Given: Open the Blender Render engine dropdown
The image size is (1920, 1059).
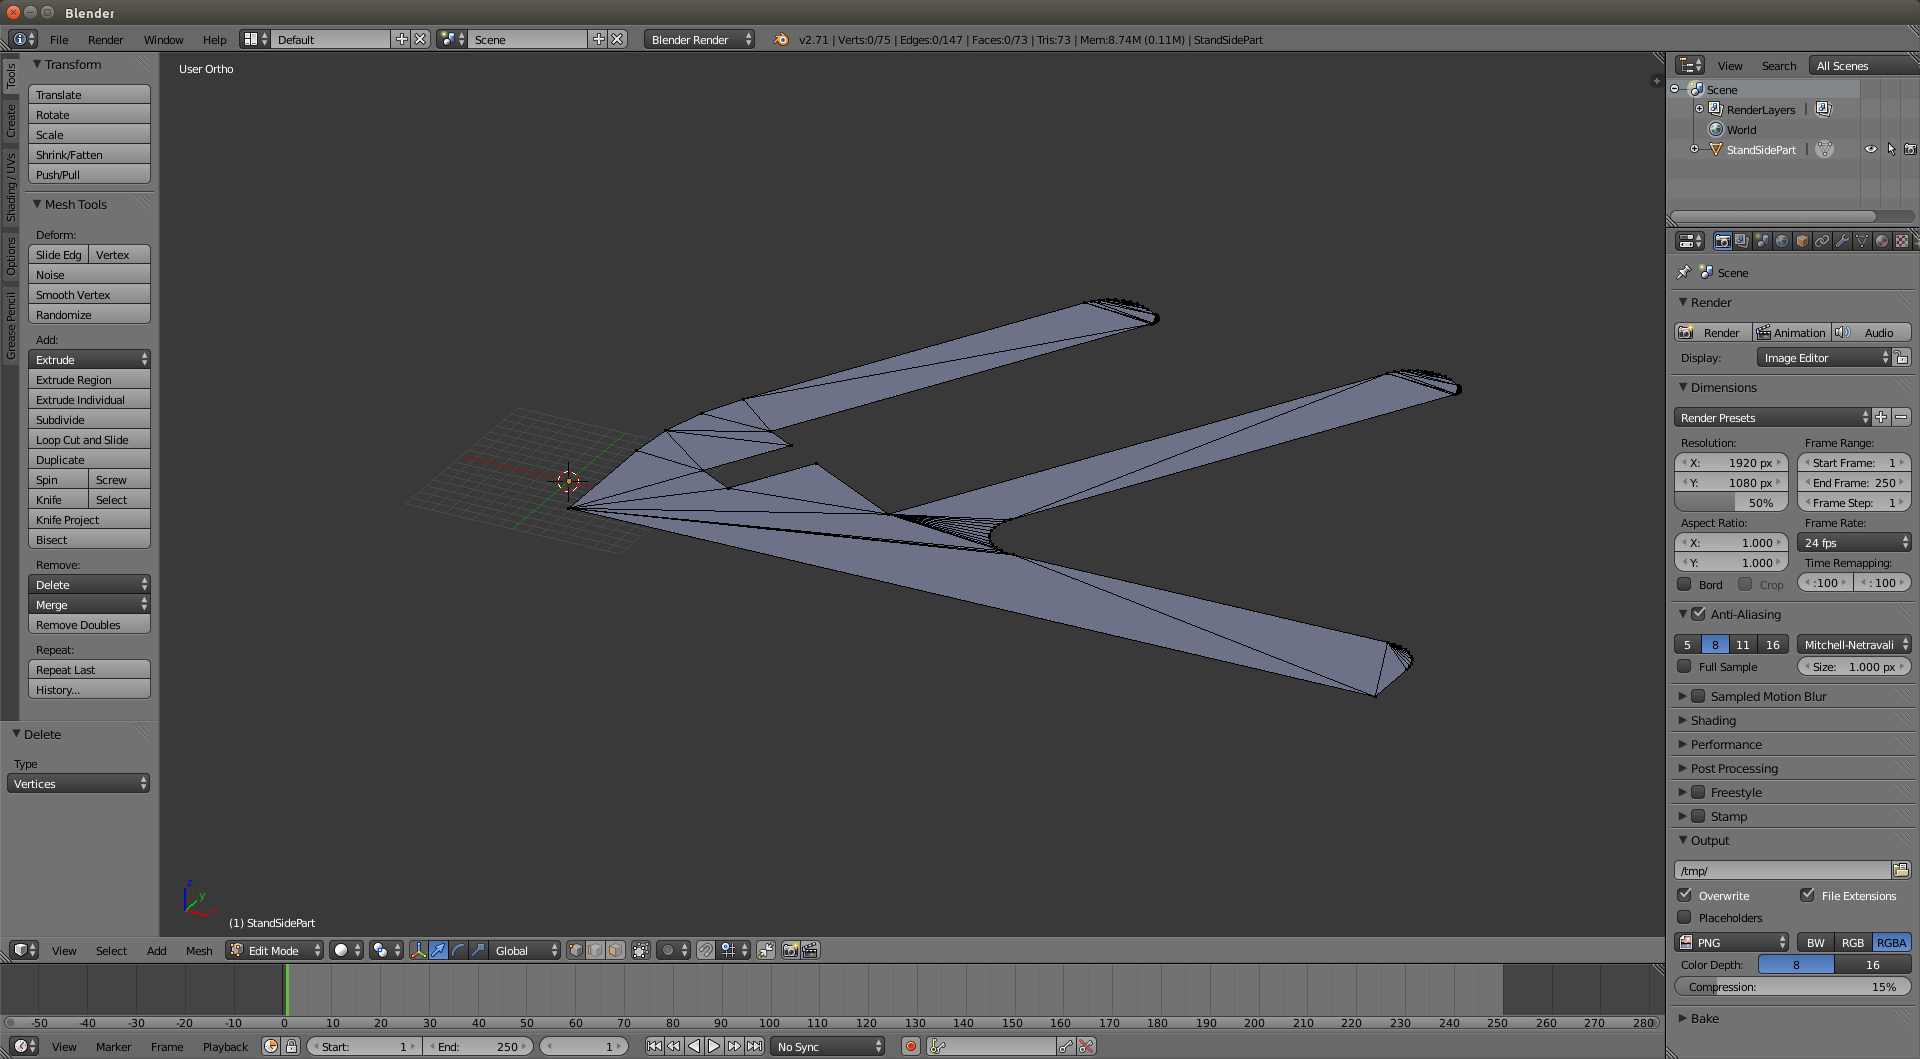Looking at the screenshot, I should pos(699,39).
